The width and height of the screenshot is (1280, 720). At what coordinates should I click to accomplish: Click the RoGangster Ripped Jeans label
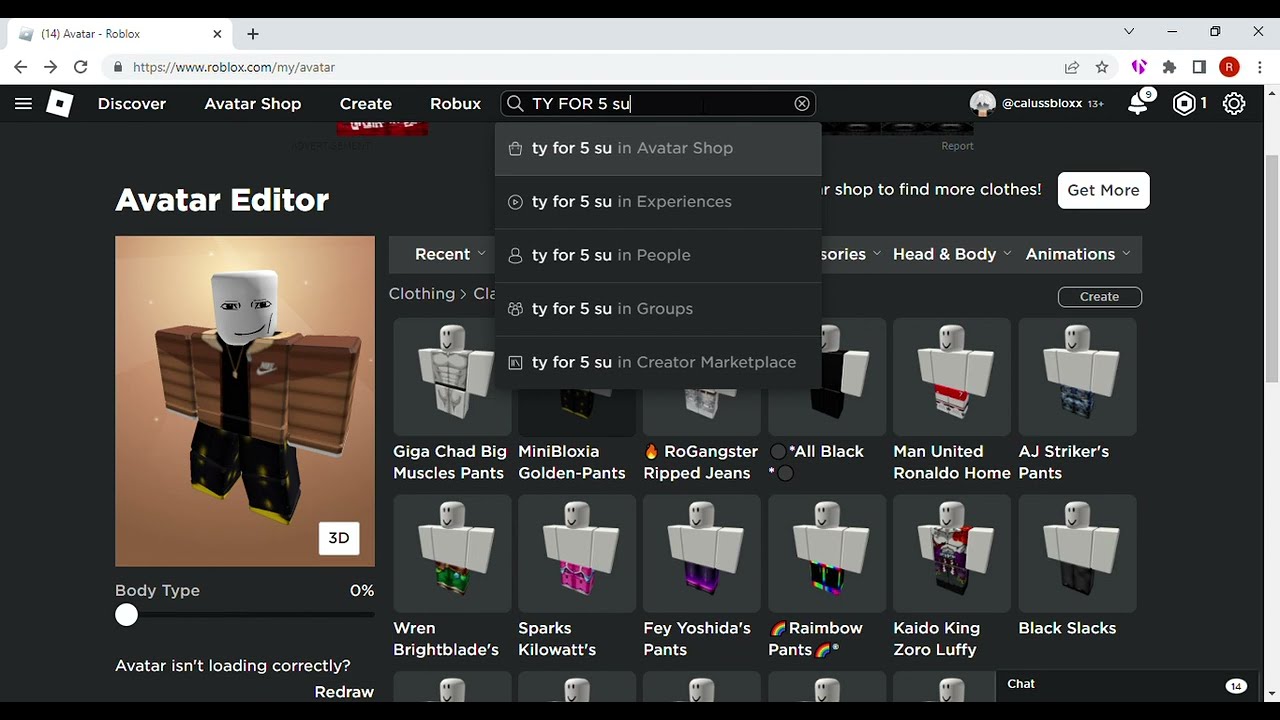[x=701, y=462]
